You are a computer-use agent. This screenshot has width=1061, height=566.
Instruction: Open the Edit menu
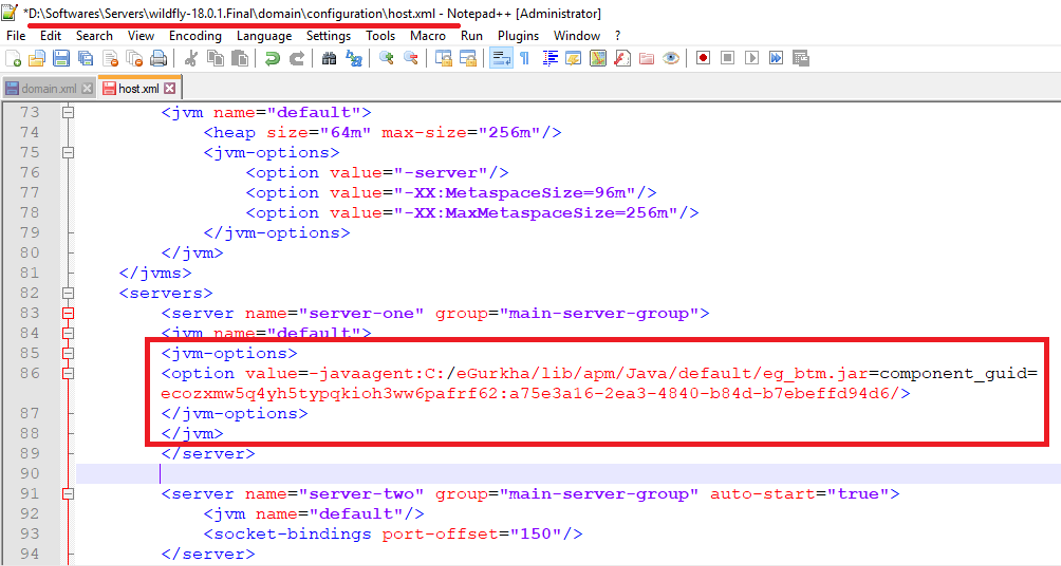point(51,36)
